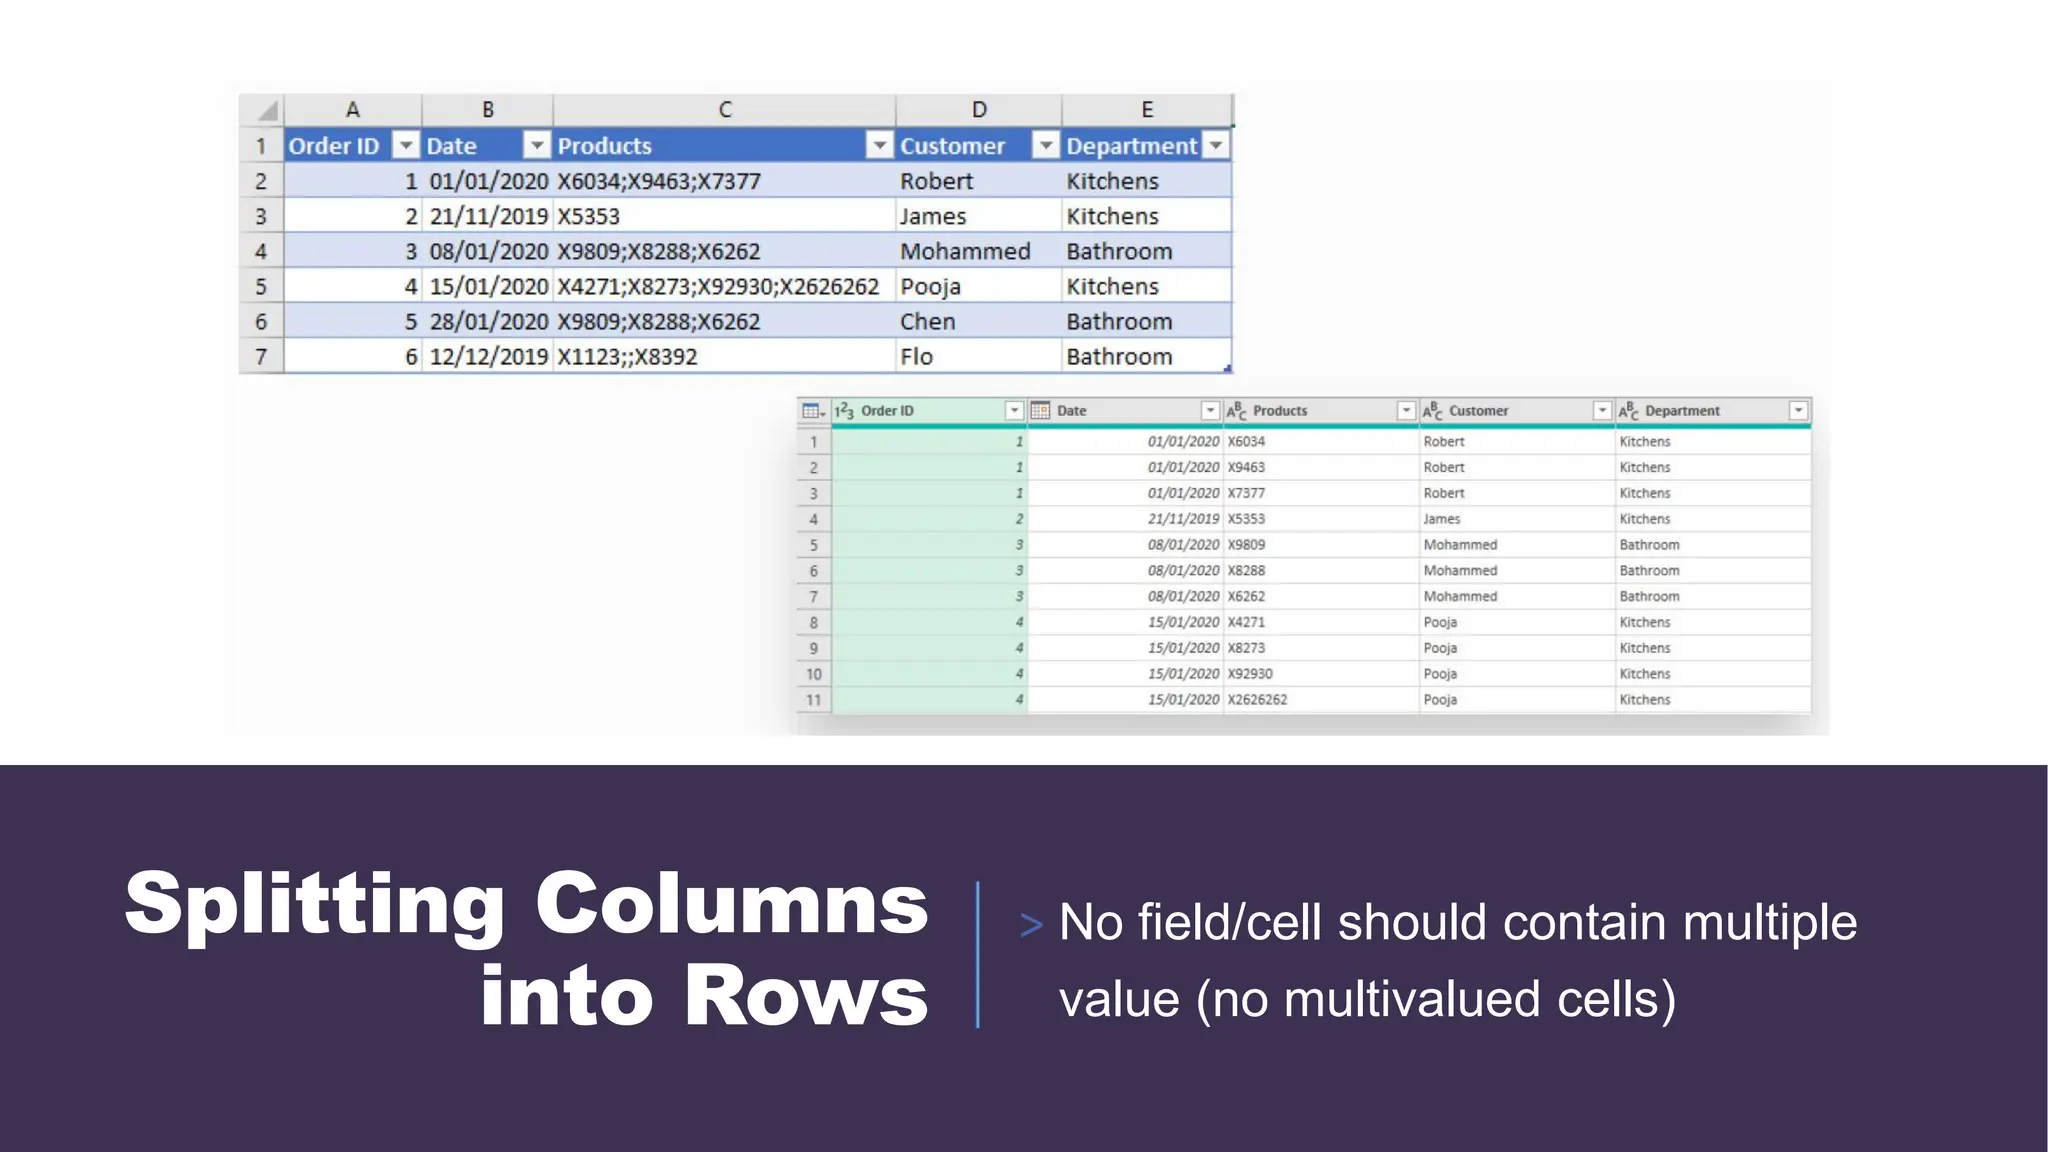The width and height of the screenshot is (2048, 1152).
Task: Click the ABC type icon for Department column
Action: [x=1628, y=411]
